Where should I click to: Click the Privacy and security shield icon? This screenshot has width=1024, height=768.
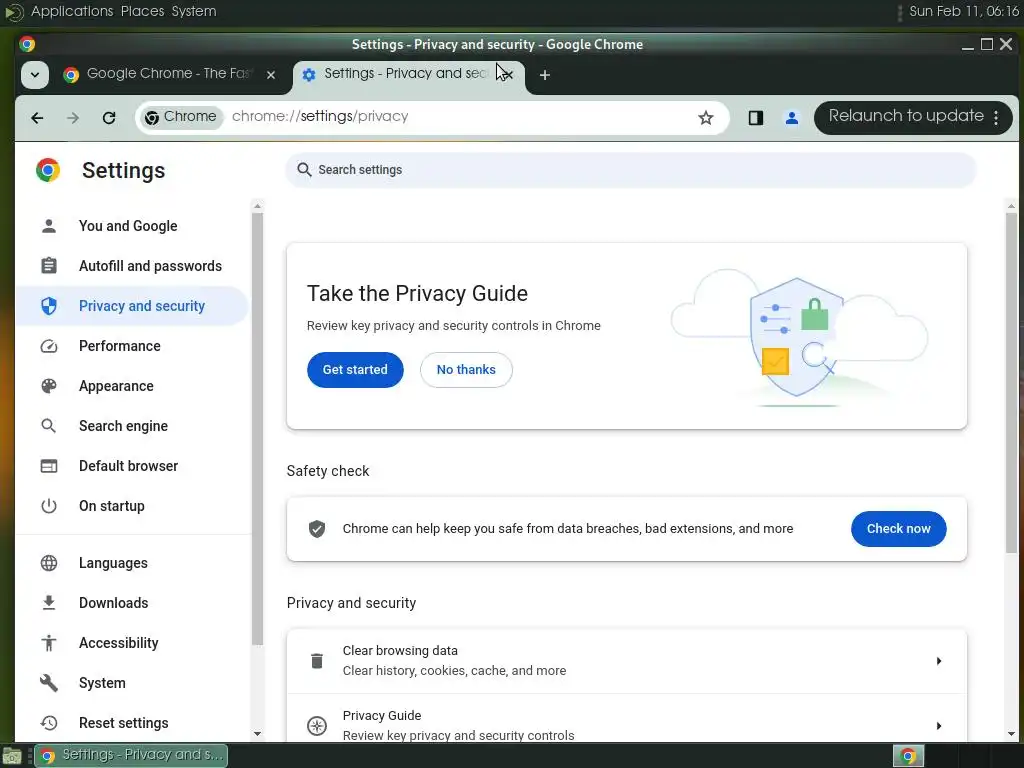coord(49,306)
